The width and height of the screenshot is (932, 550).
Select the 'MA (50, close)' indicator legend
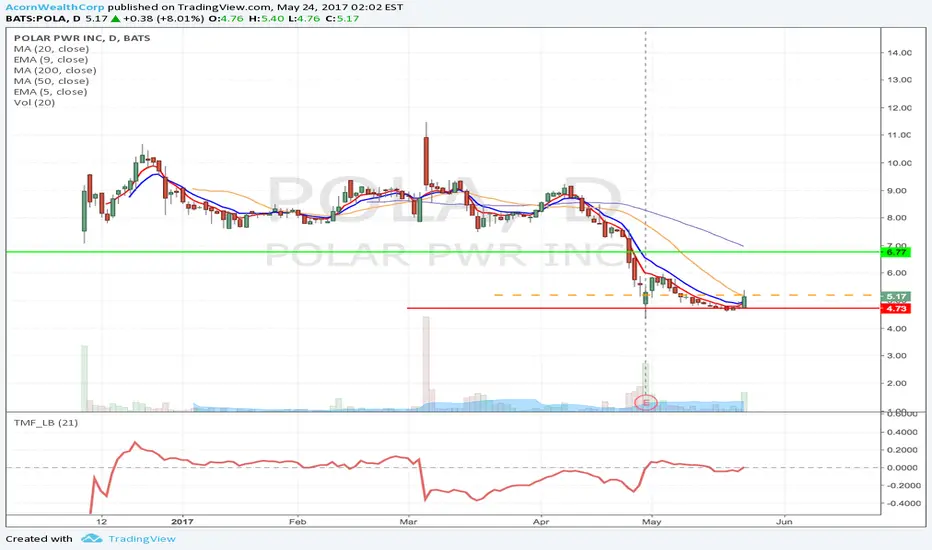(51, 81)
